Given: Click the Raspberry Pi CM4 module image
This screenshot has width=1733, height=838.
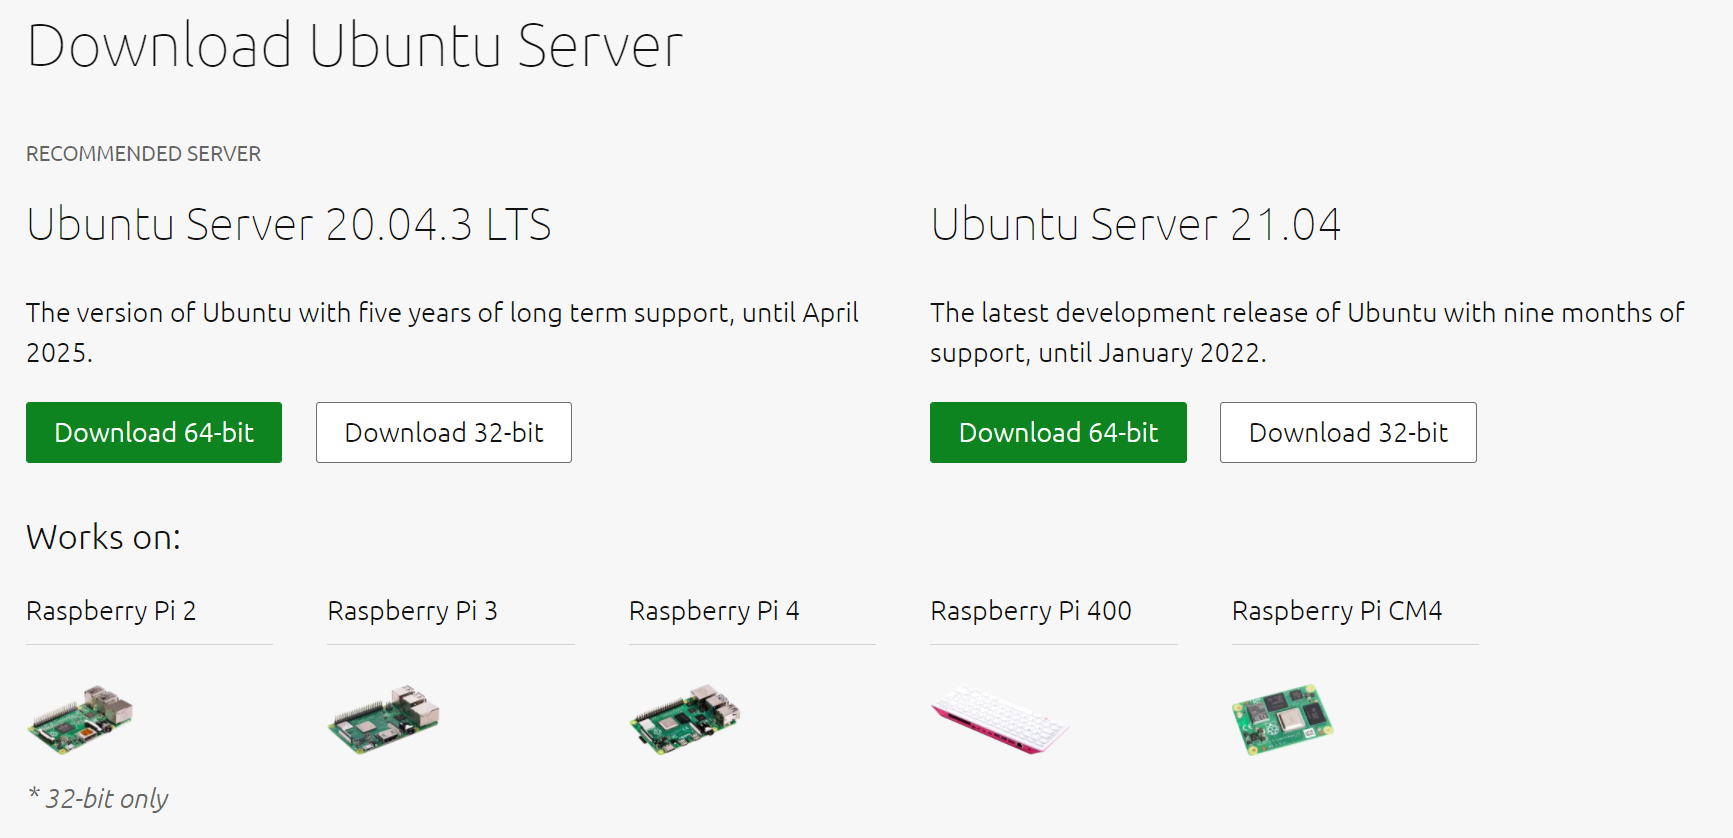Looking at the screenshot, I should click(x=1283, y=719).
